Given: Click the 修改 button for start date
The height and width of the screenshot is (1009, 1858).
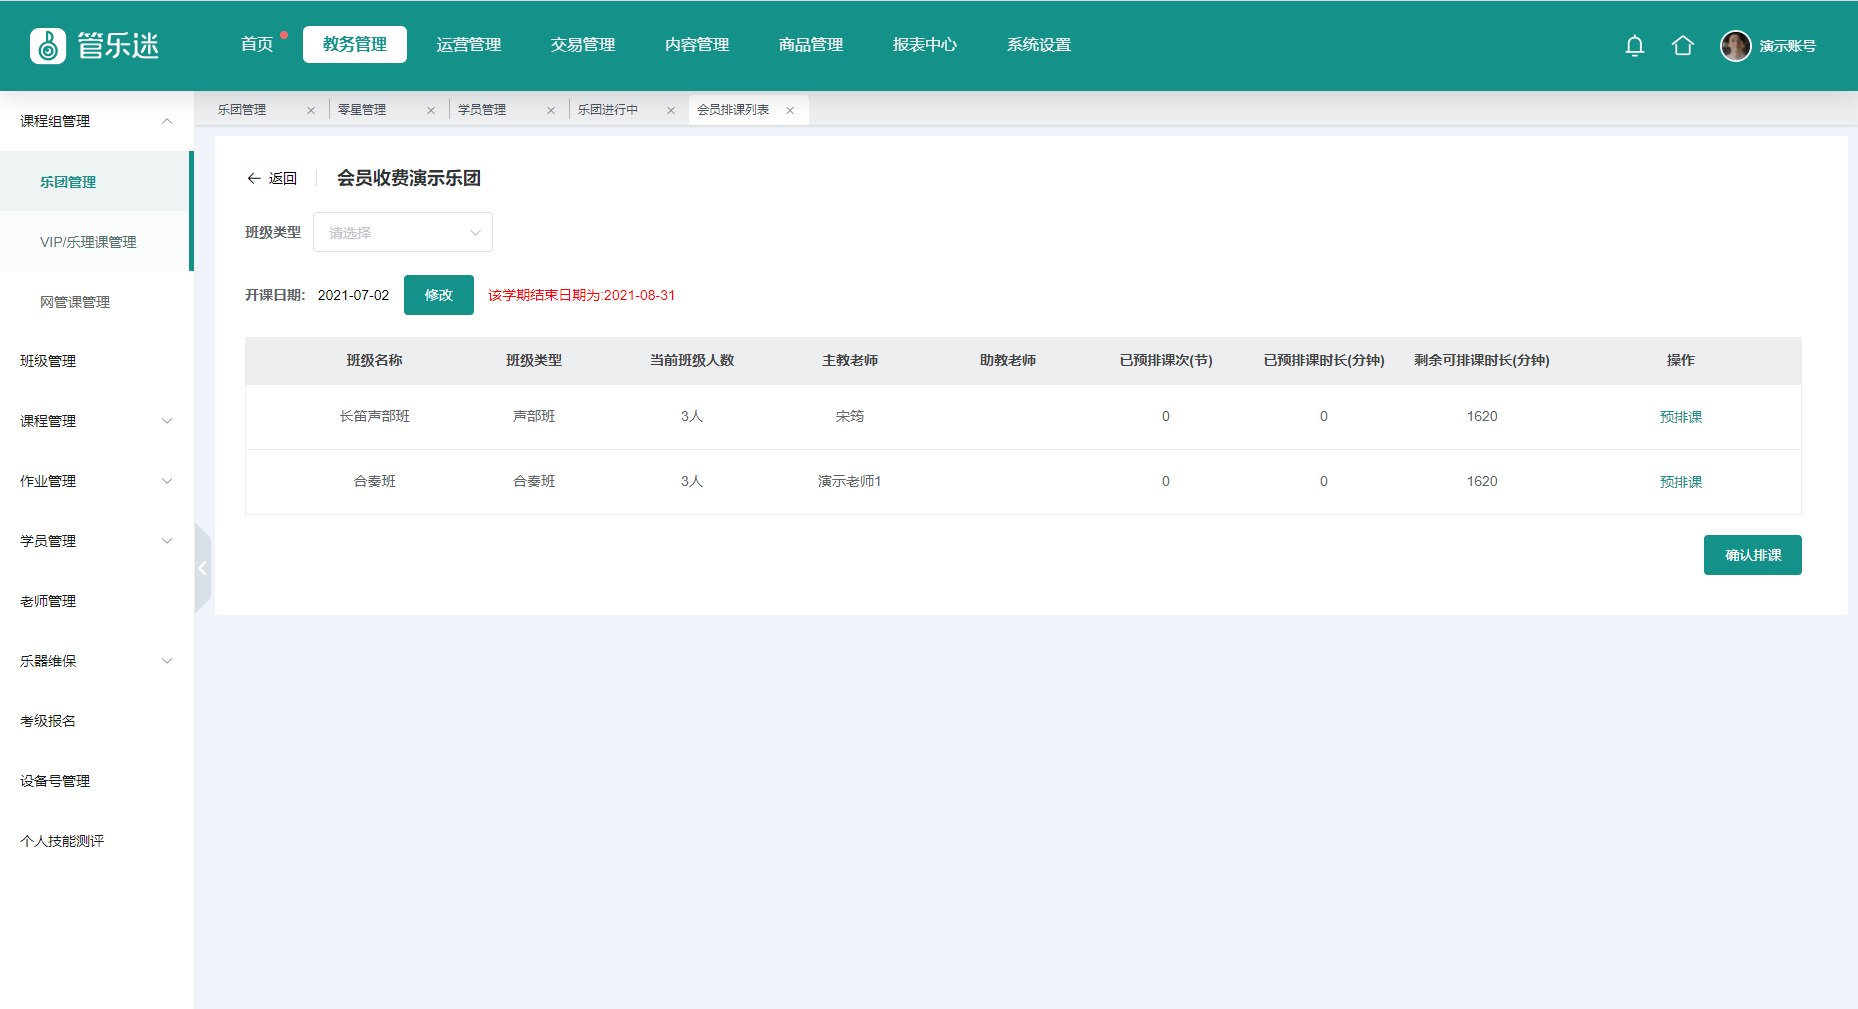Looking at the screenshot, I should coord(438,295).
